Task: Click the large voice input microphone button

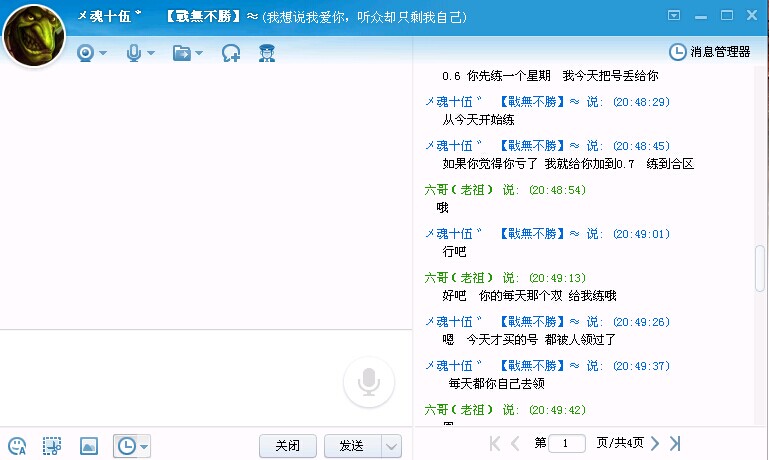Action: point(368,383)
